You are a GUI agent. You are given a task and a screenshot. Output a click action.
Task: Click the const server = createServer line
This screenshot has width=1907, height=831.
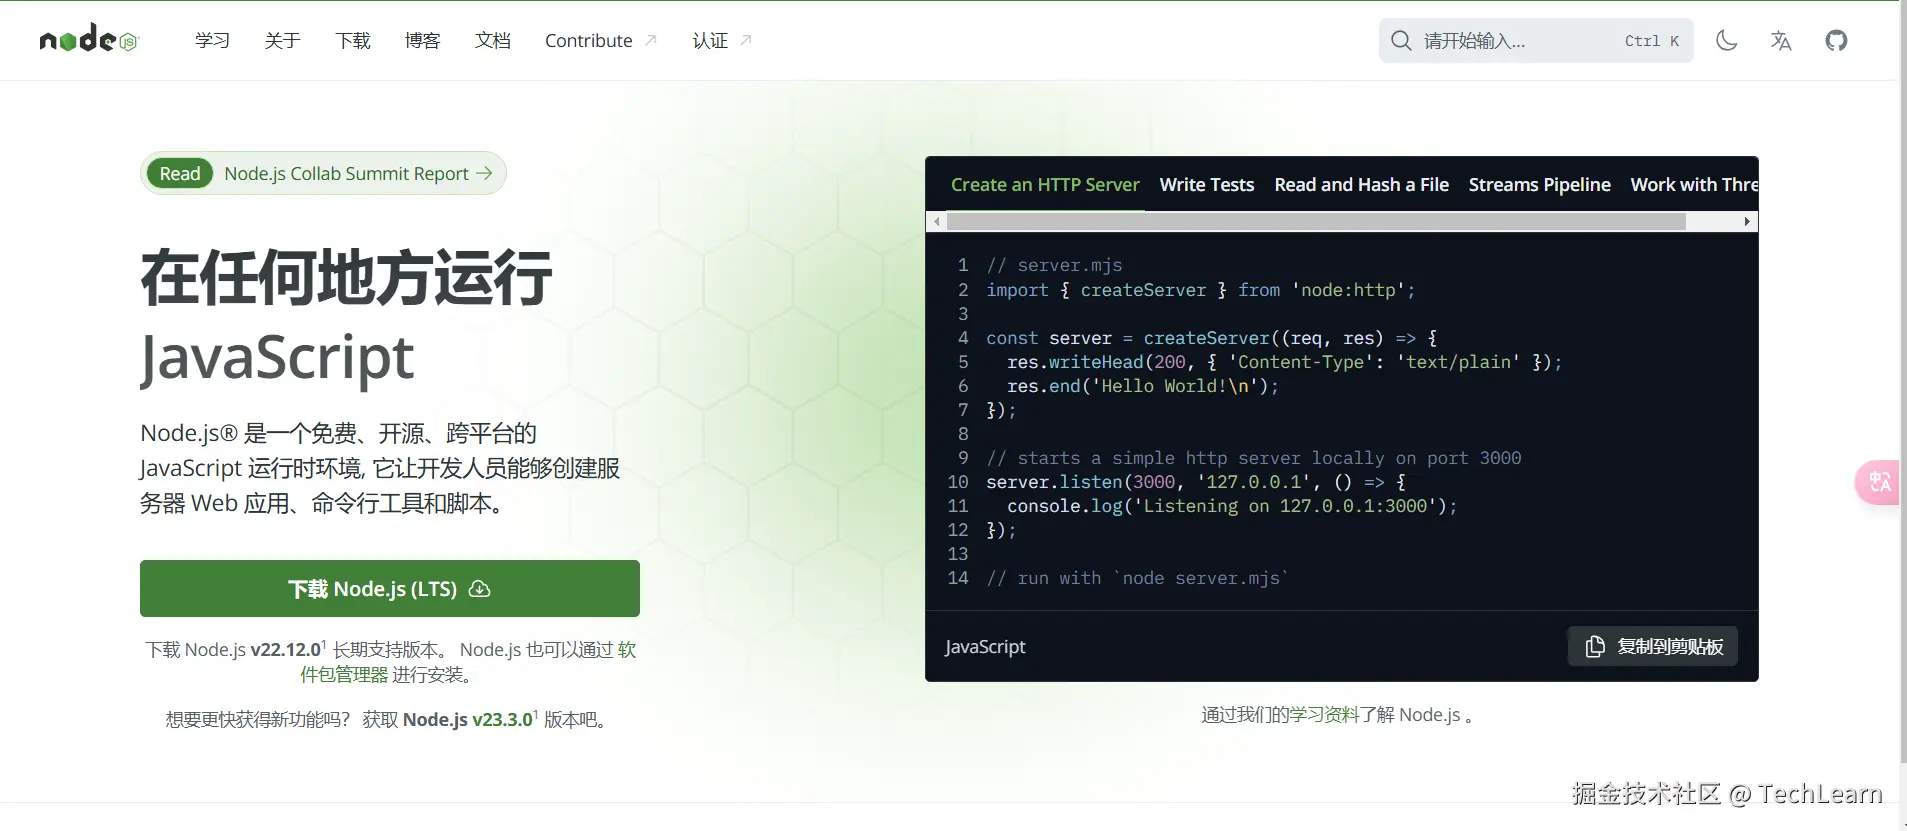click(1211, 338)
